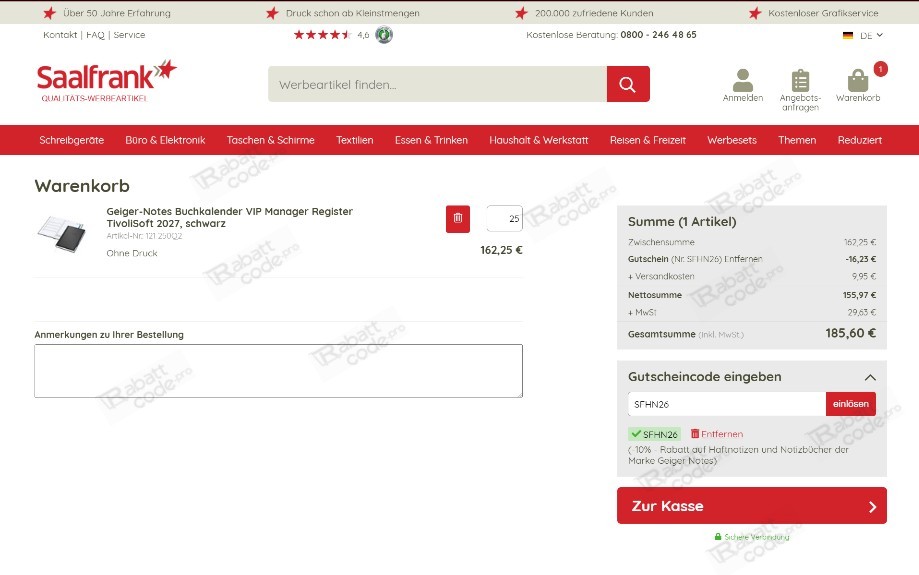This screenshot has height=575, width=919.
Task: Open the Reduziert menu
Action: 860,140
